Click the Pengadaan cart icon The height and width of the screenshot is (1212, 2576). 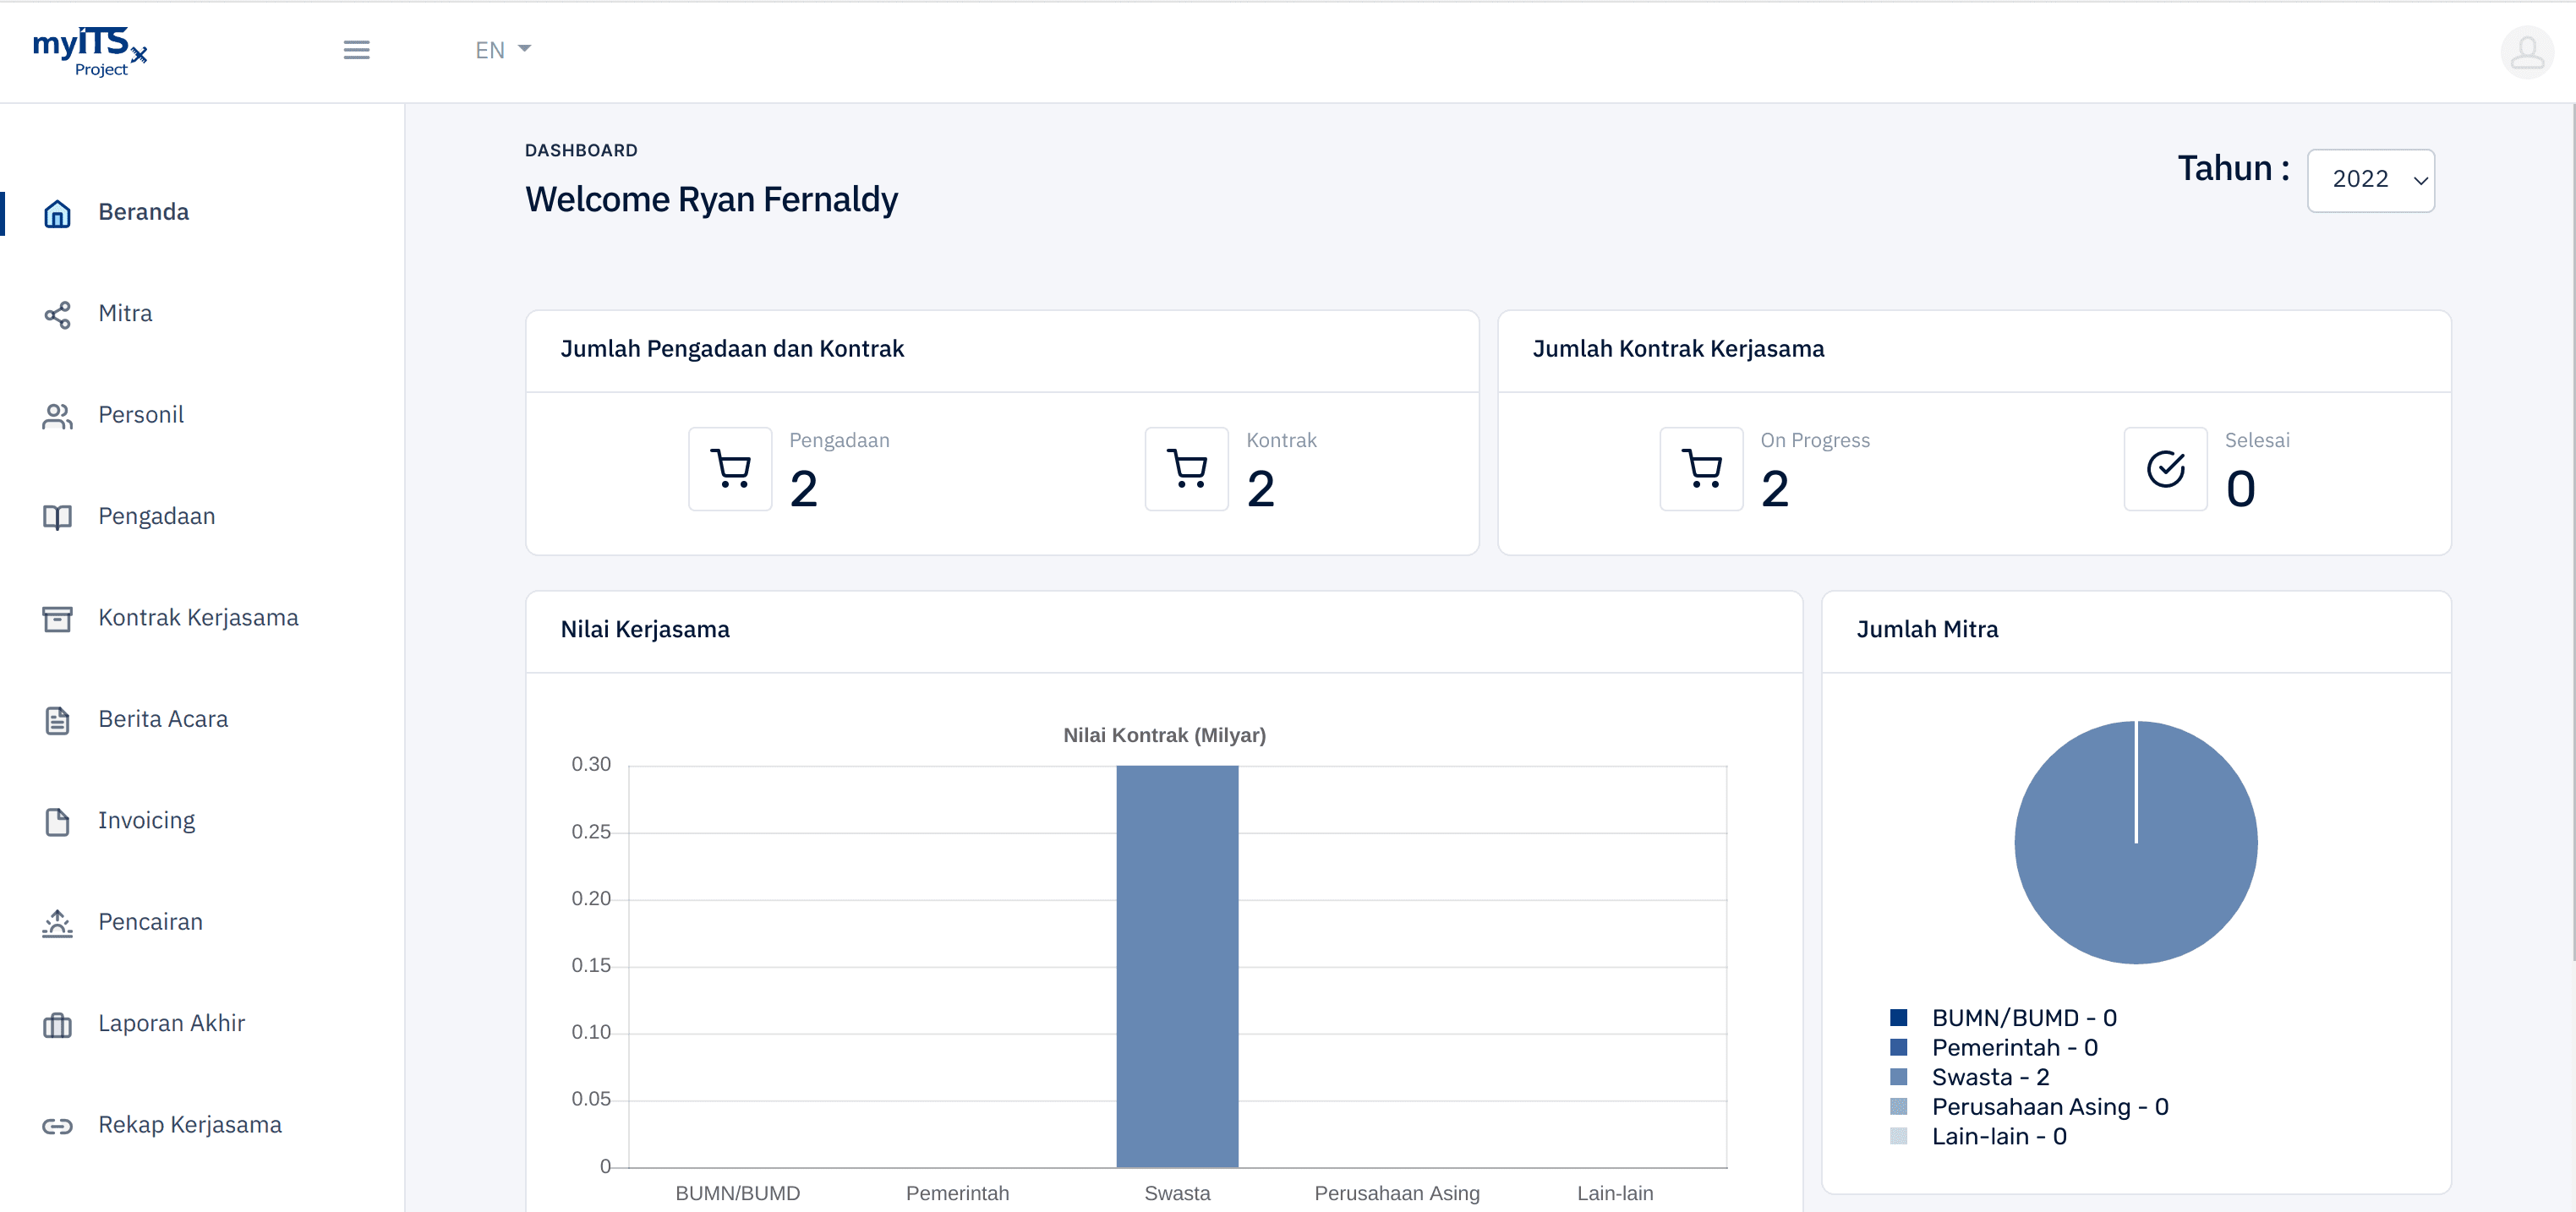tap(730, 469)
